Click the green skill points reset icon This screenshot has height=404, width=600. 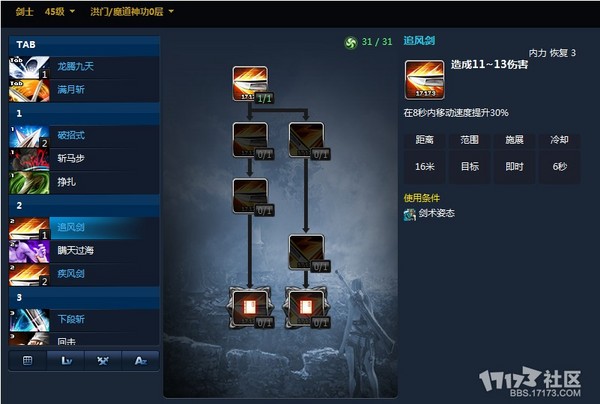(x=350, y=42)
